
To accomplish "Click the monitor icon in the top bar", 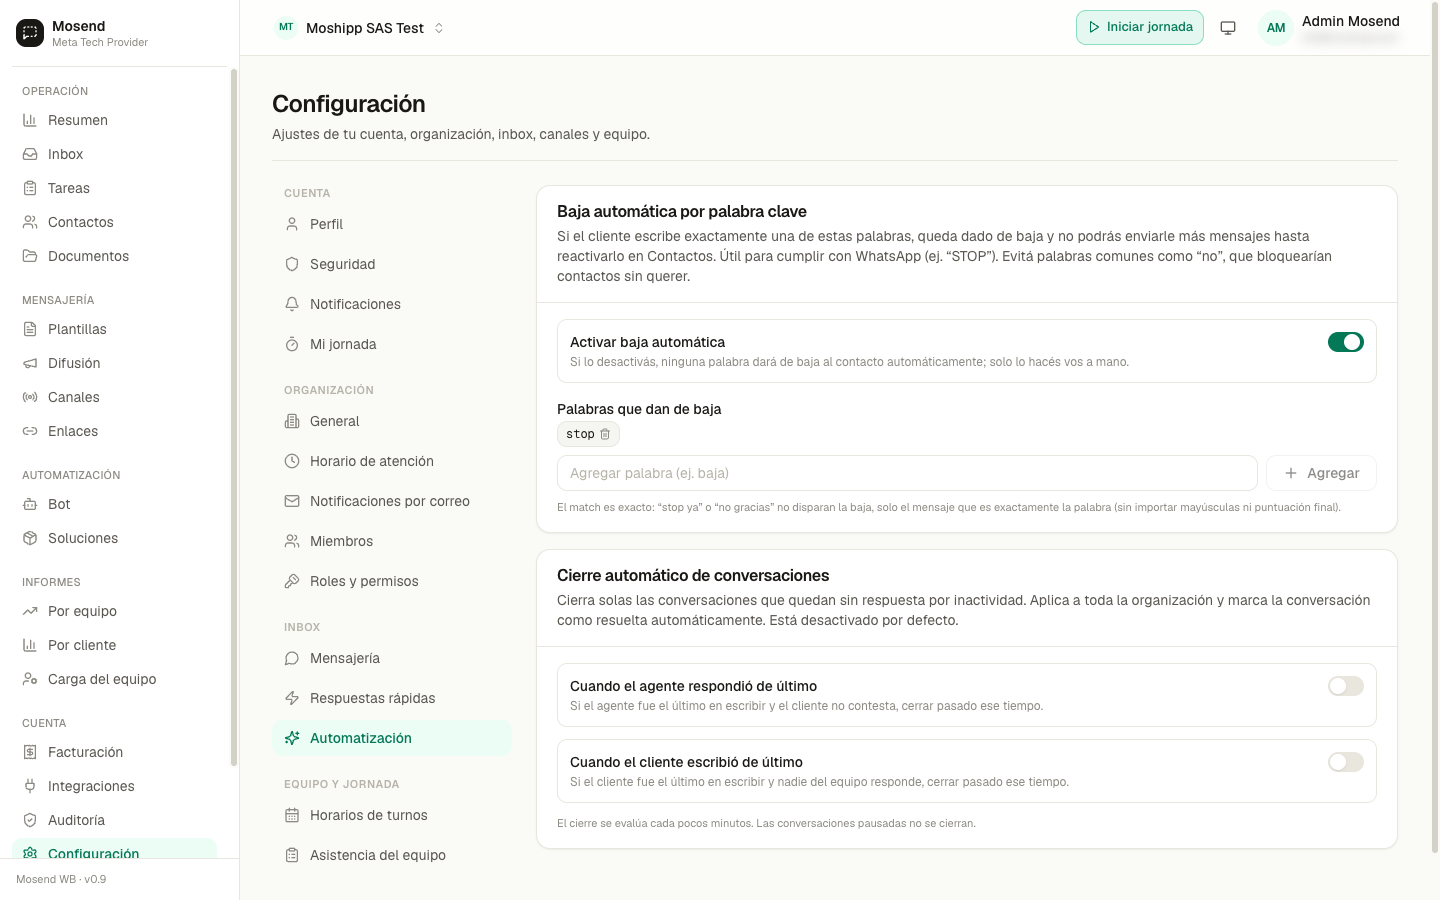I will (1228, 28).
